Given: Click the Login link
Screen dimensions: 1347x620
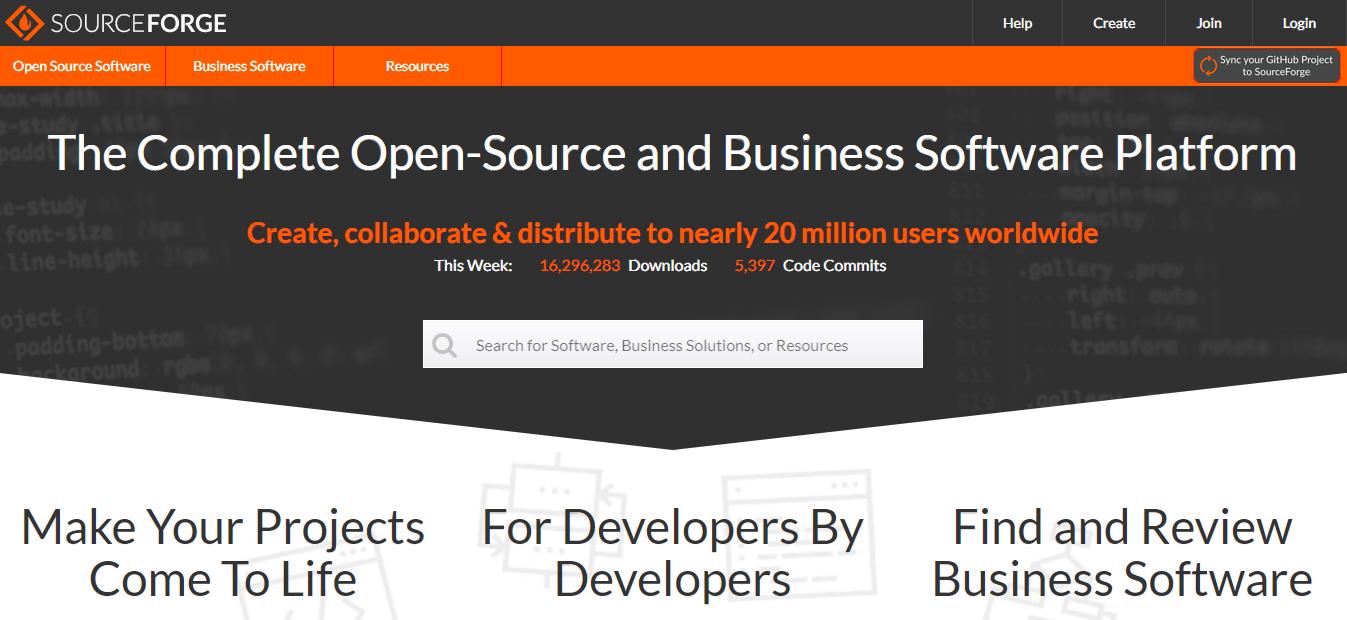Looking at the screenshot, I should (x=1299, y=23).
